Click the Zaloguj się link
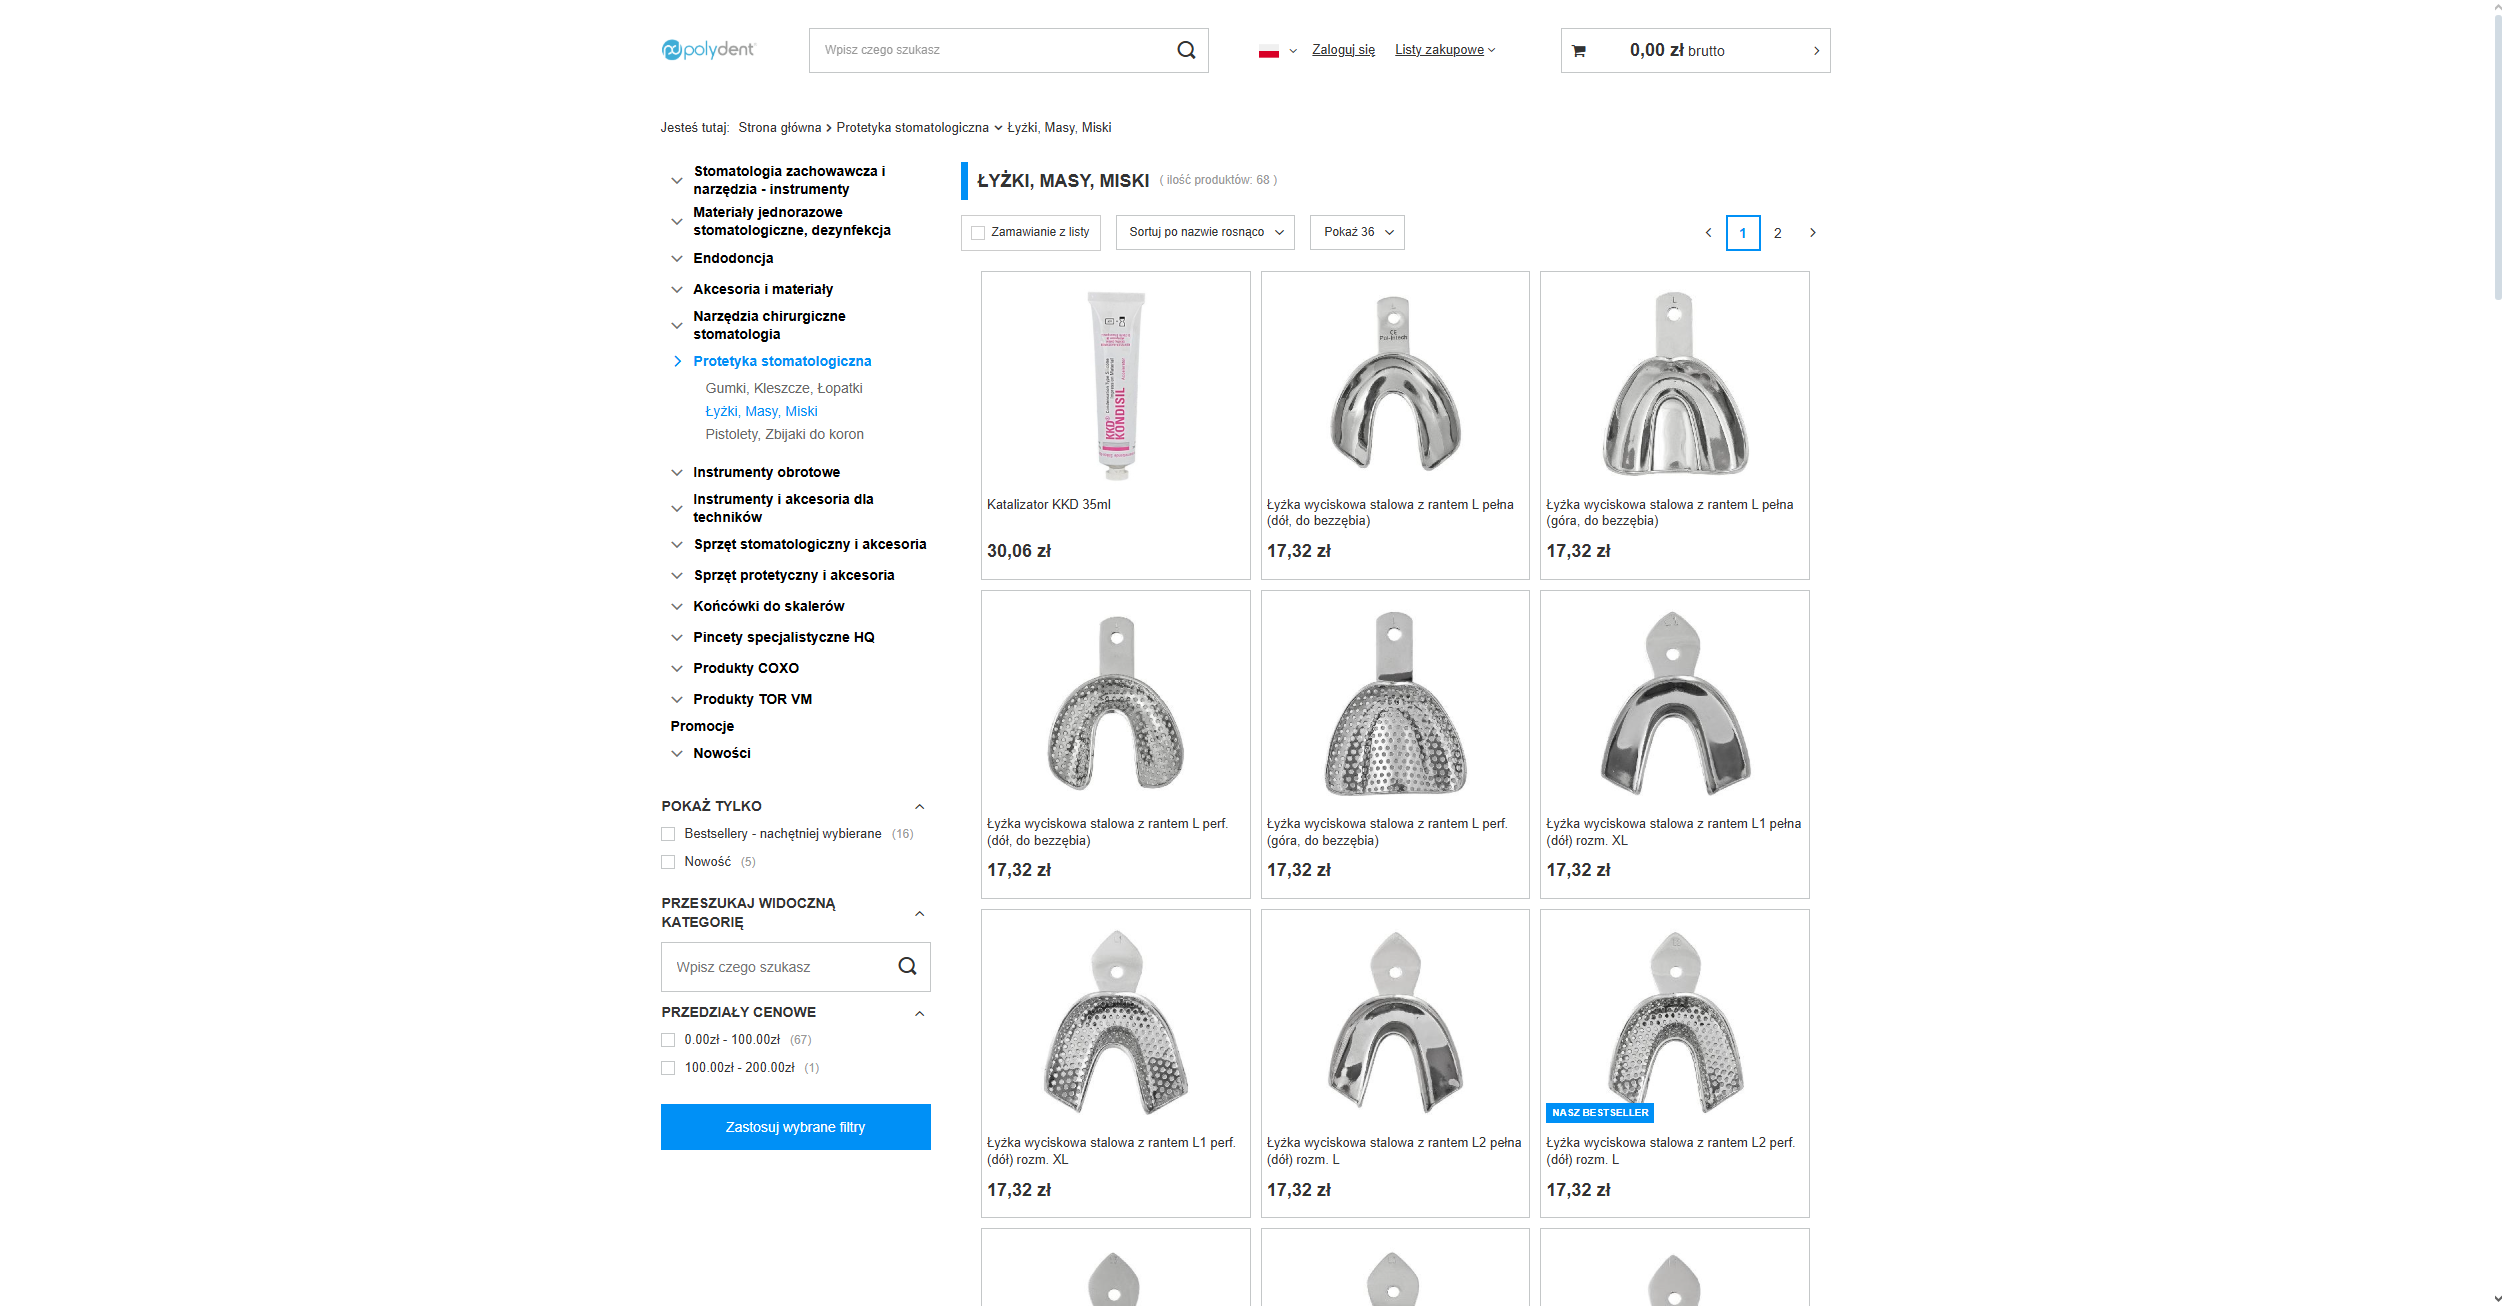Viewport: 2506px width, 1306px height. [x=1343, y=50]
